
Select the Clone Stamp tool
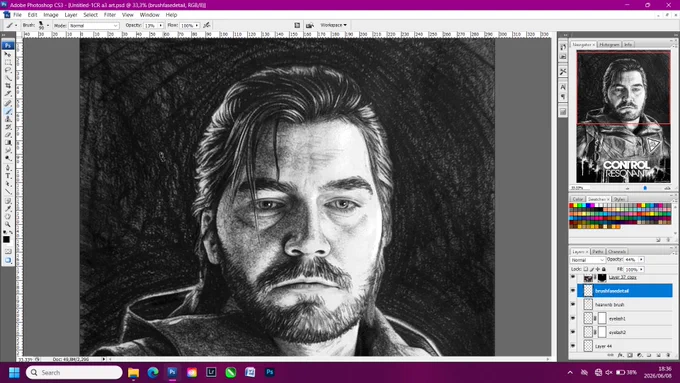[x=8, y=119]
